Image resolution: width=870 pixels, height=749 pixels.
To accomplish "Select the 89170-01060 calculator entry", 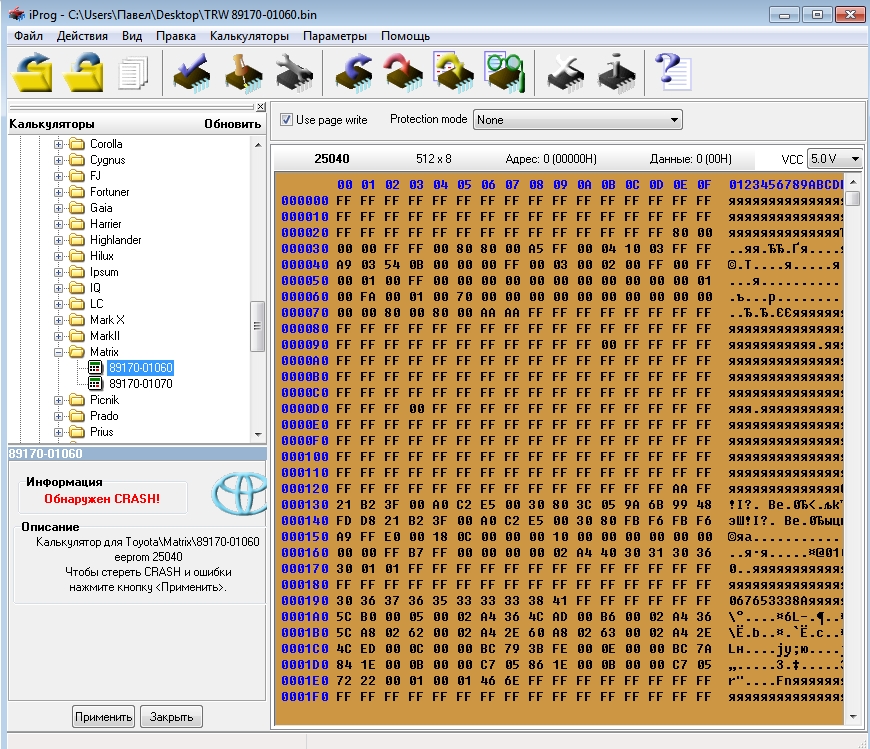I will tap(140, 368).
